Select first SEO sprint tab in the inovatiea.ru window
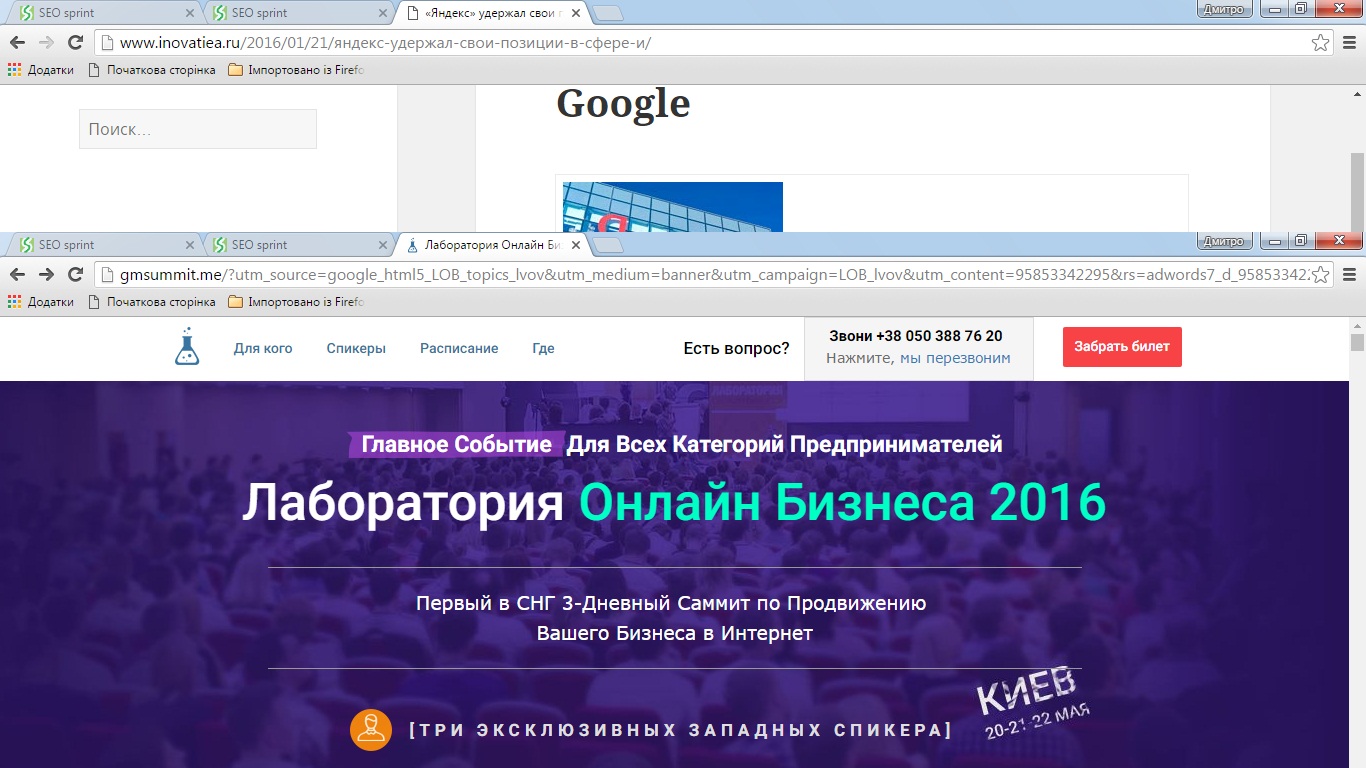 click(104, 13)
